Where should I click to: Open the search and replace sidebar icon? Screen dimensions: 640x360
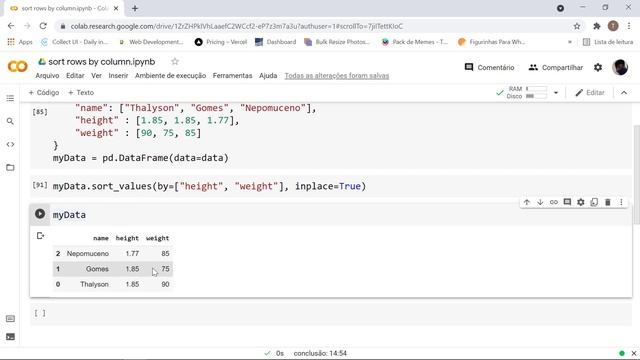10,121
